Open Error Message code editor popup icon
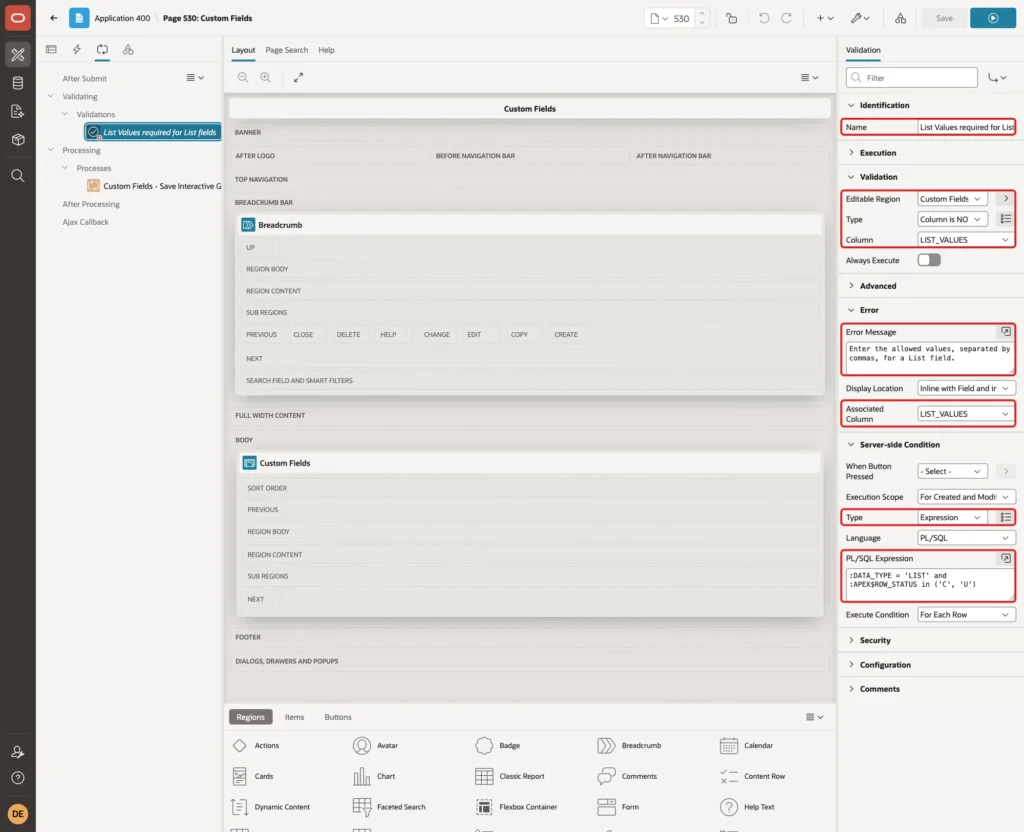 (x=1006, y=332)
